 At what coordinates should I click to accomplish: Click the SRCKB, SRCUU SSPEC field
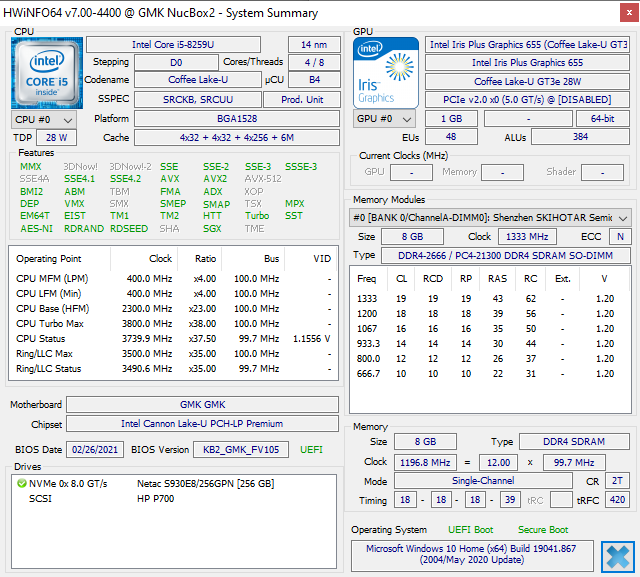pos(198,100)
